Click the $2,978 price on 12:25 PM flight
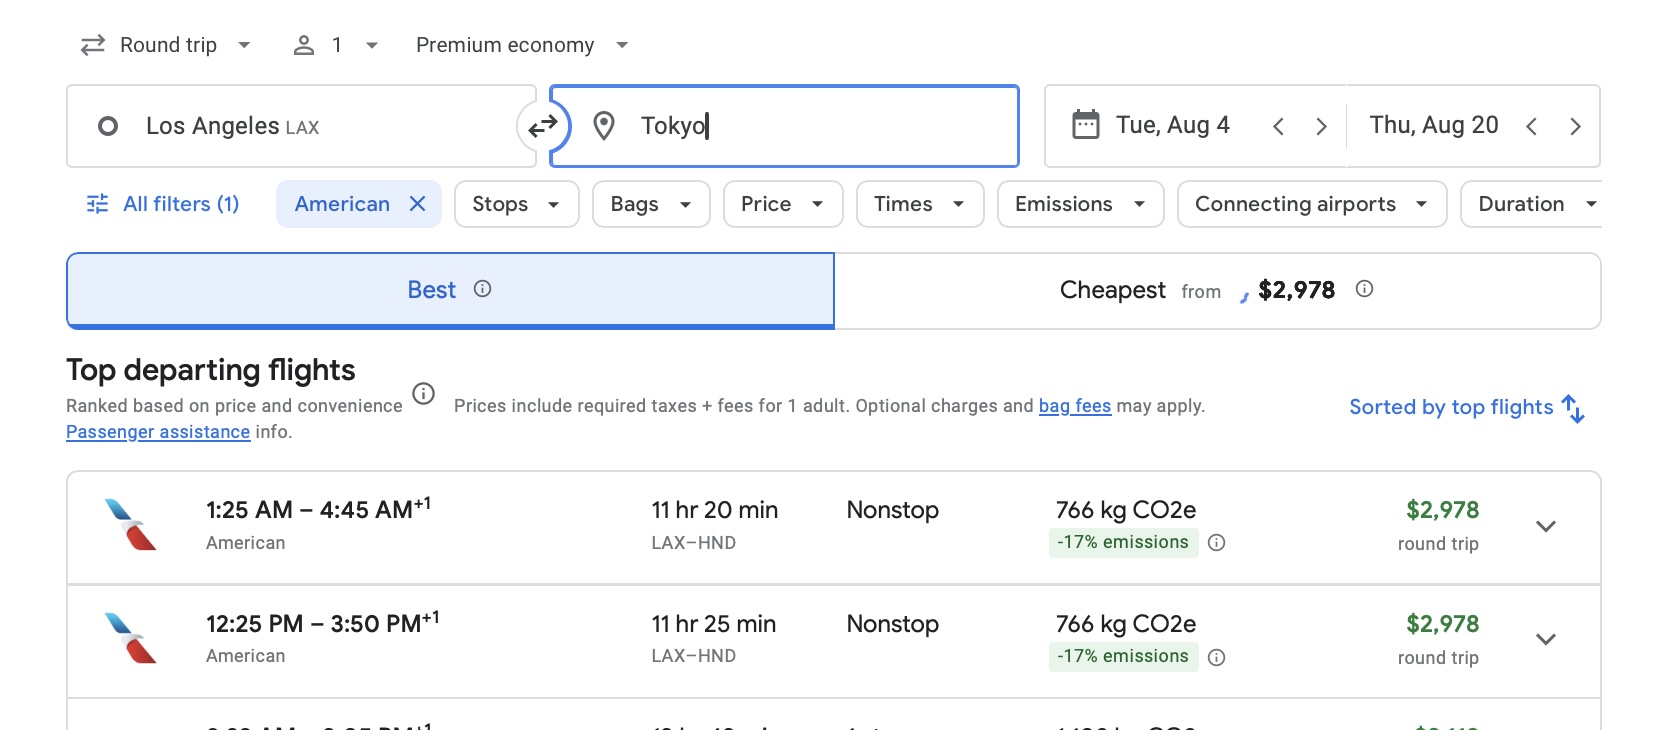 1442,624
